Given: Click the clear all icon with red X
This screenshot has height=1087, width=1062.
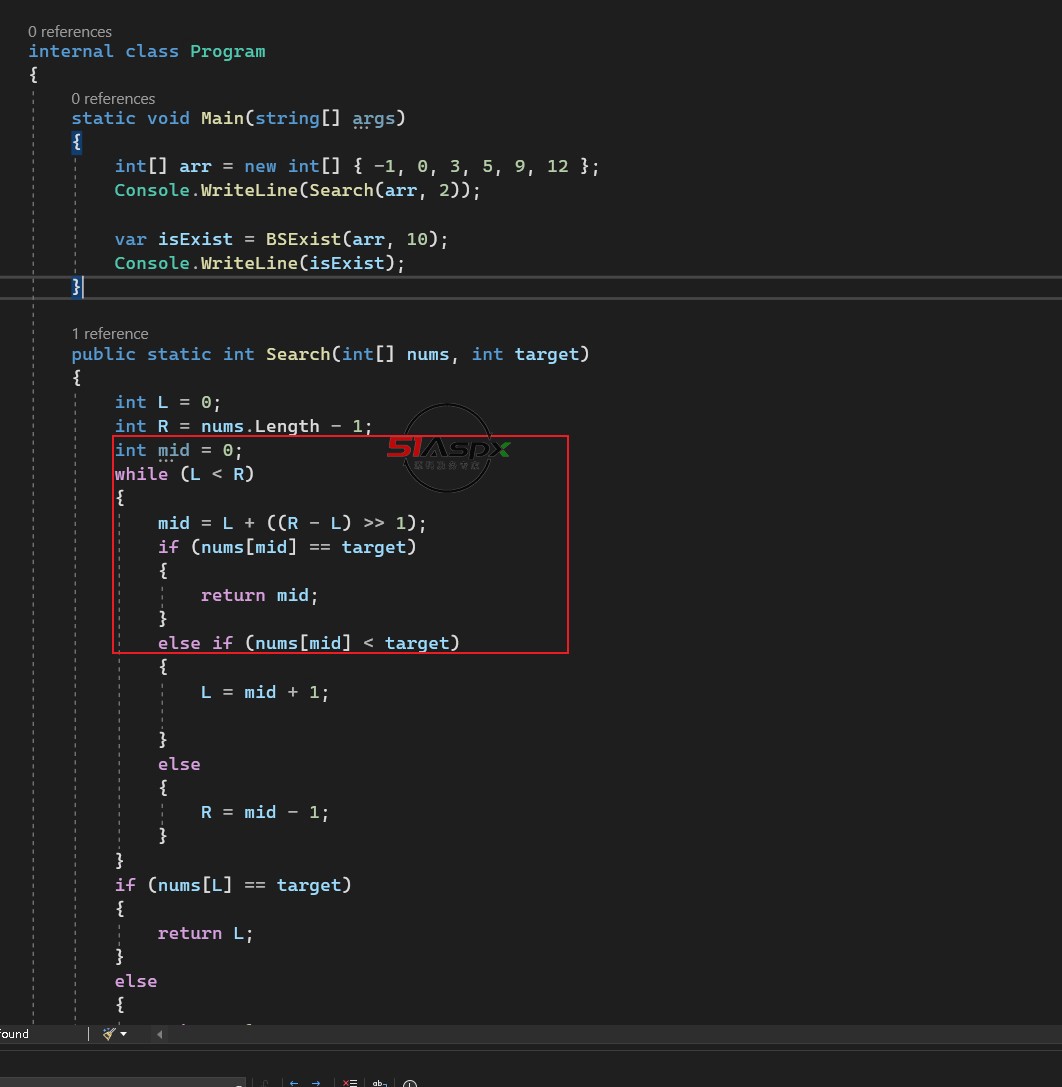Looking at the screenshot, I should pos(349,1082).
